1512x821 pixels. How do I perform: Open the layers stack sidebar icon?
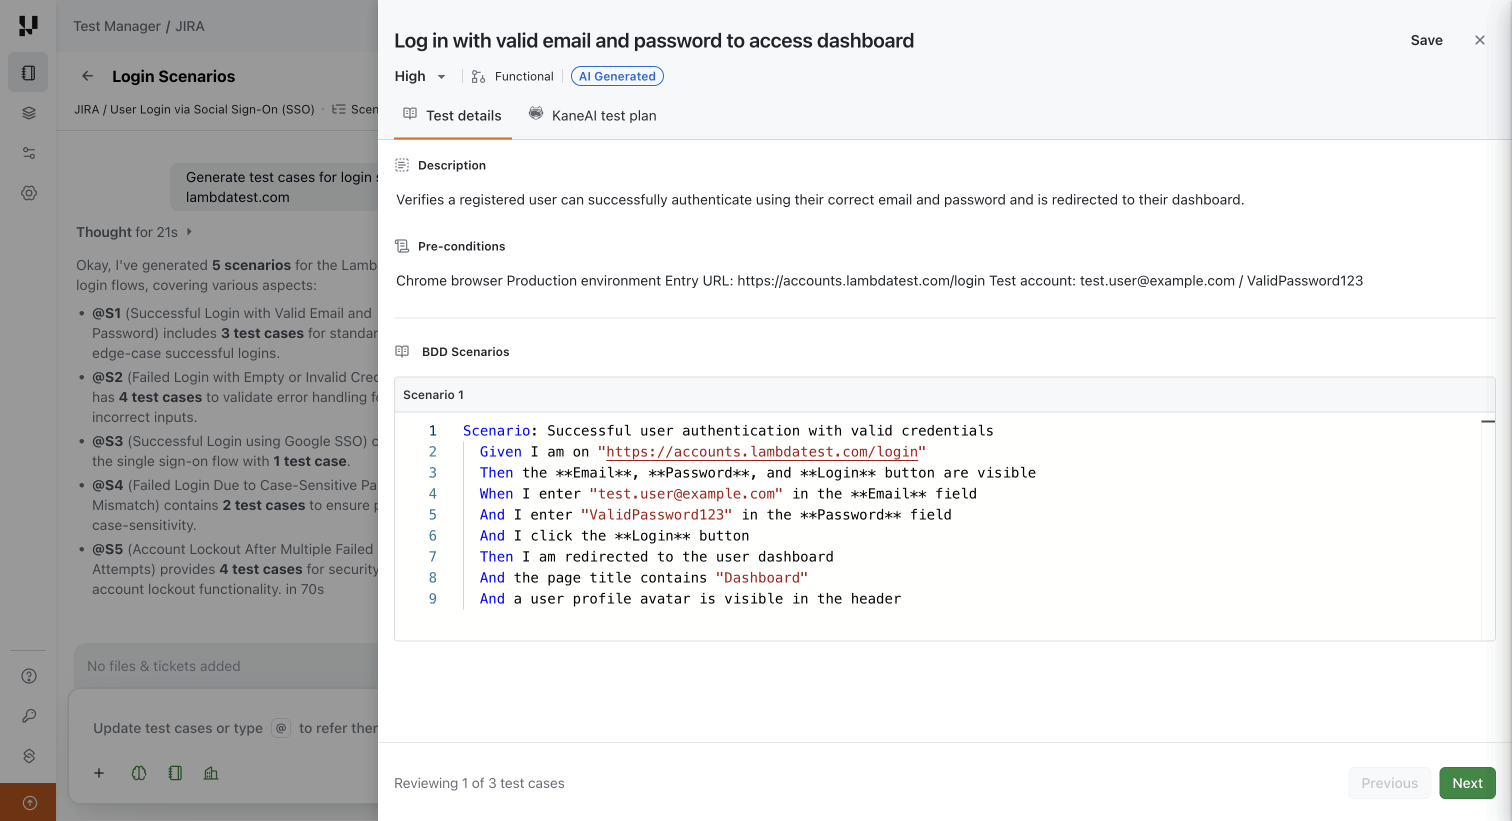click(28, 113)
